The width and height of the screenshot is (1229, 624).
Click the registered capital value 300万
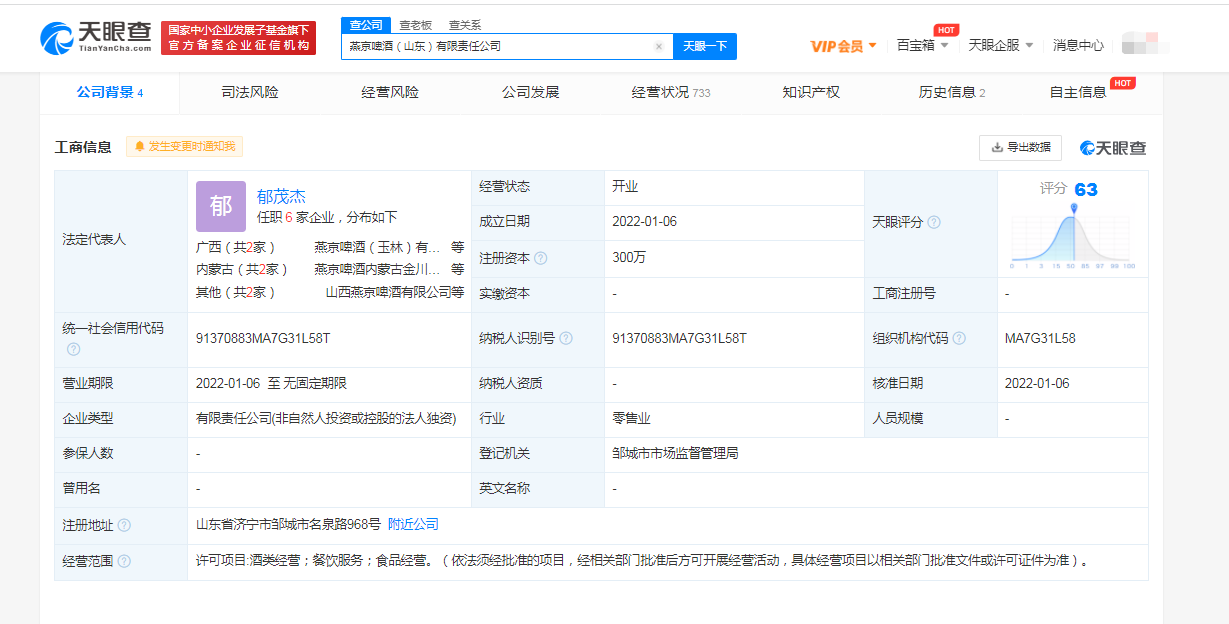tap(630, 257)
